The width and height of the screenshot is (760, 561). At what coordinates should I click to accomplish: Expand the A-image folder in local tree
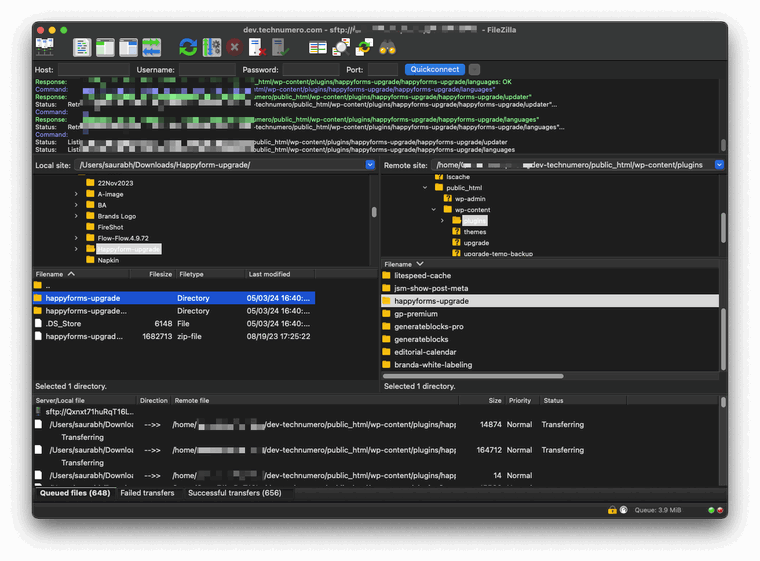click(76, 194)
